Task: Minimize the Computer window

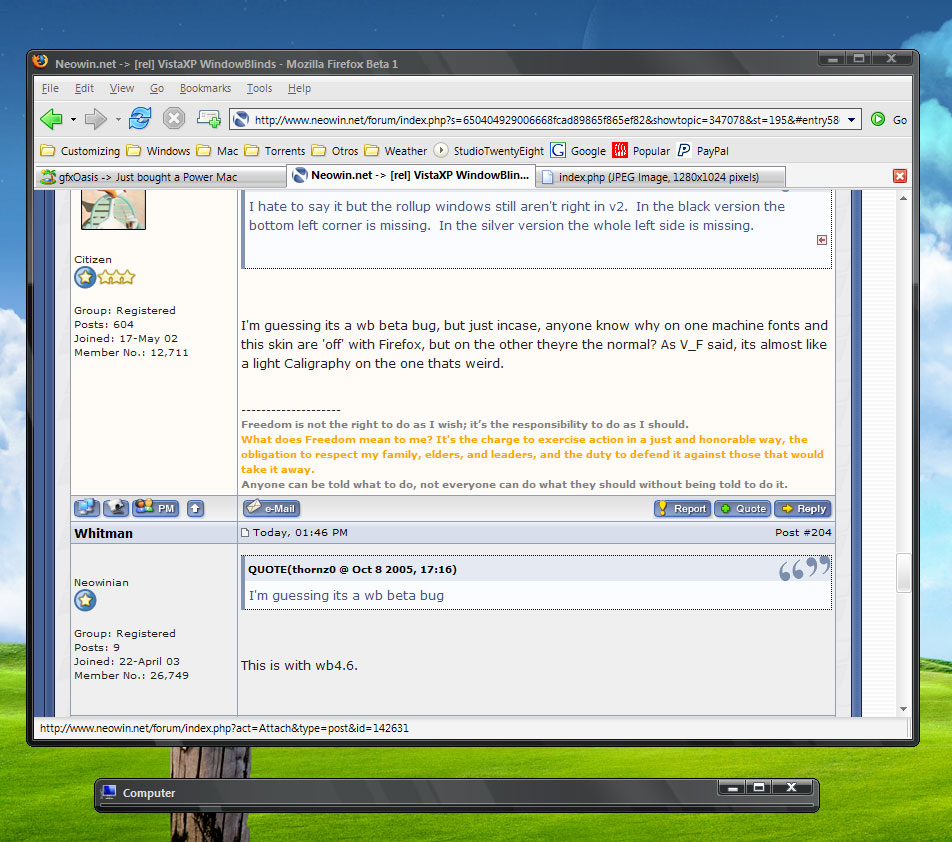Action: coord(732,788)
